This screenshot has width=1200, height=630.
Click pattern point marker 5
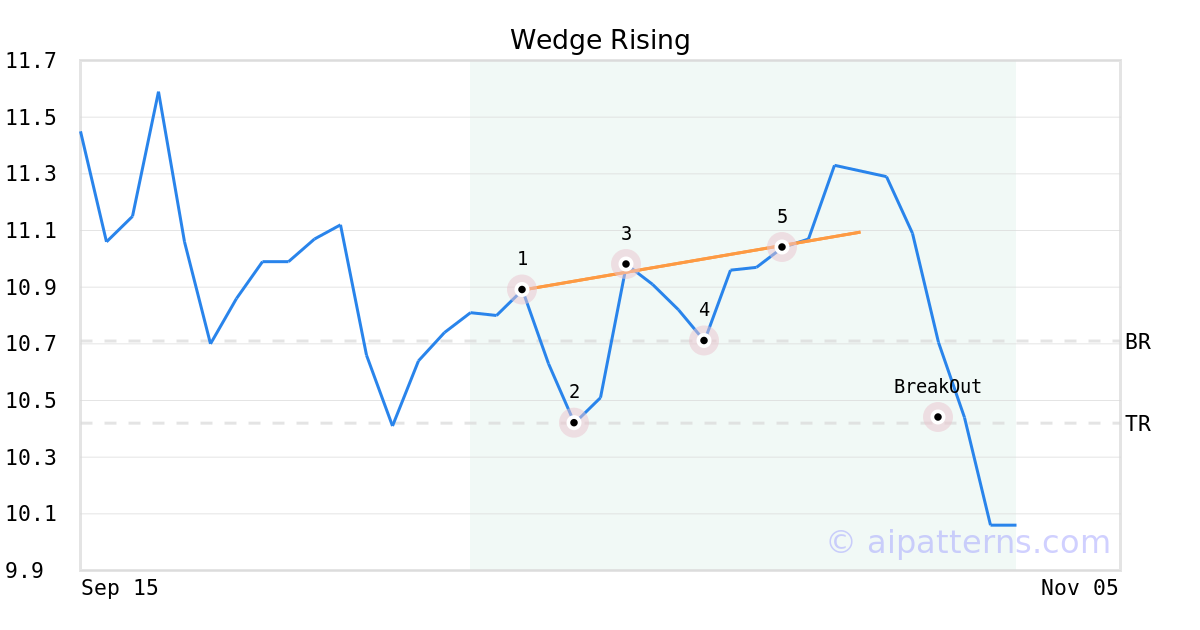click(782, 247)
